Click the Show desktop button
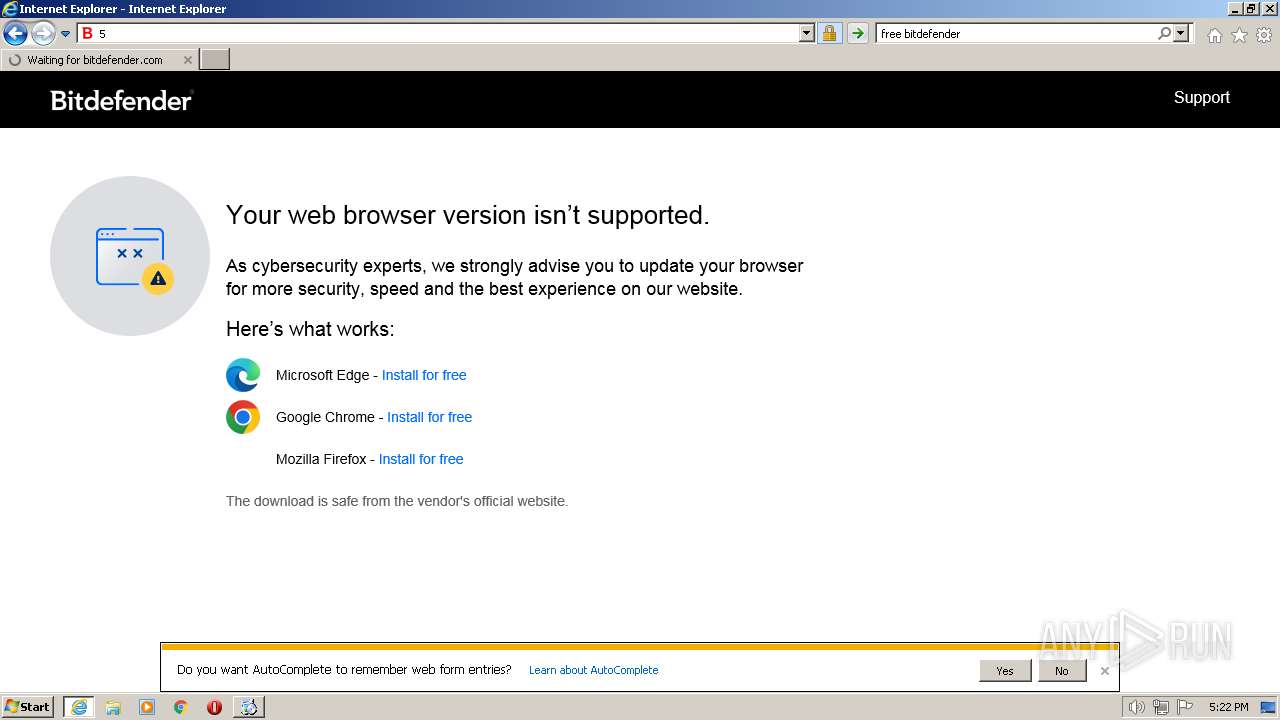The width and height of the screenshot is (1280, 720). [1269, 707]
